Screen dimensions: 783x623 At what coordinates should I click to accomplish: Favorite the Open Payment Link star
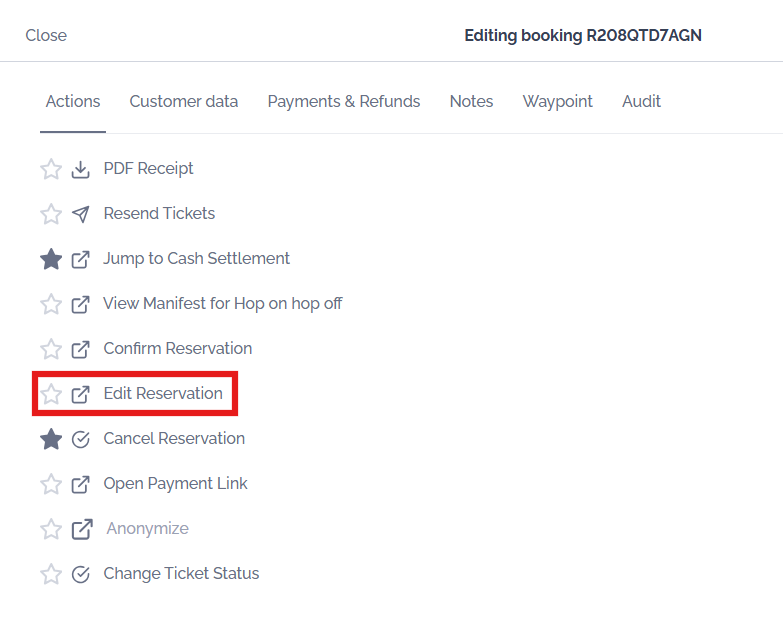coord(51,484)
